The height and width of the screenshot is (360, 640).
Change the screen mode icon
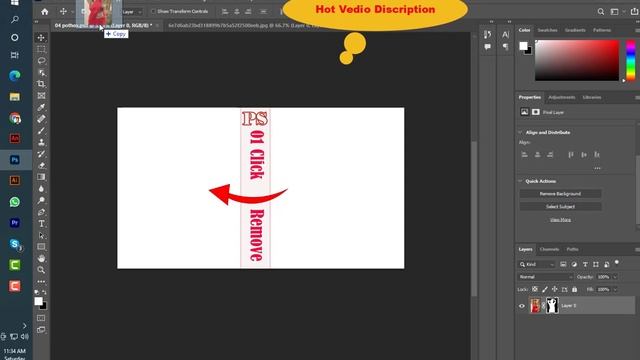click(x=41, y=329)
